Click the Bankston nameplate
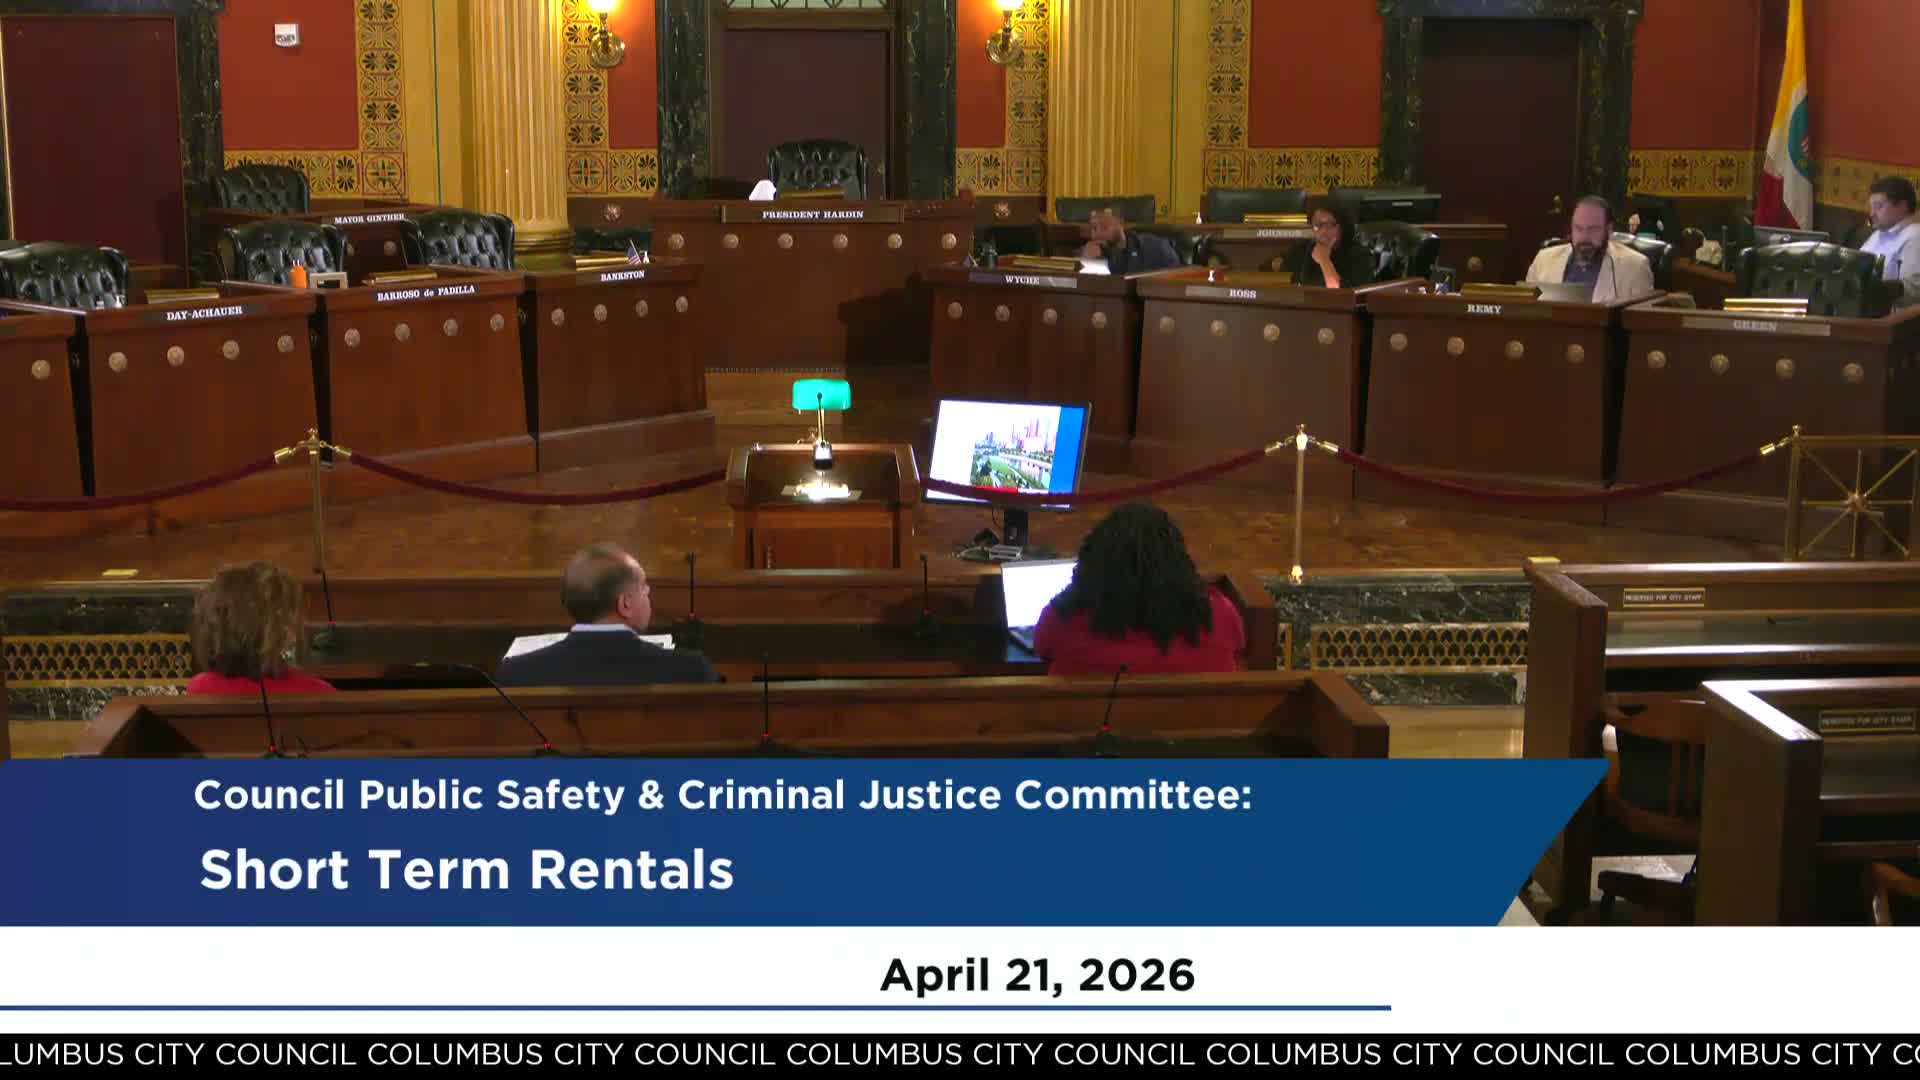 [622, 275]
